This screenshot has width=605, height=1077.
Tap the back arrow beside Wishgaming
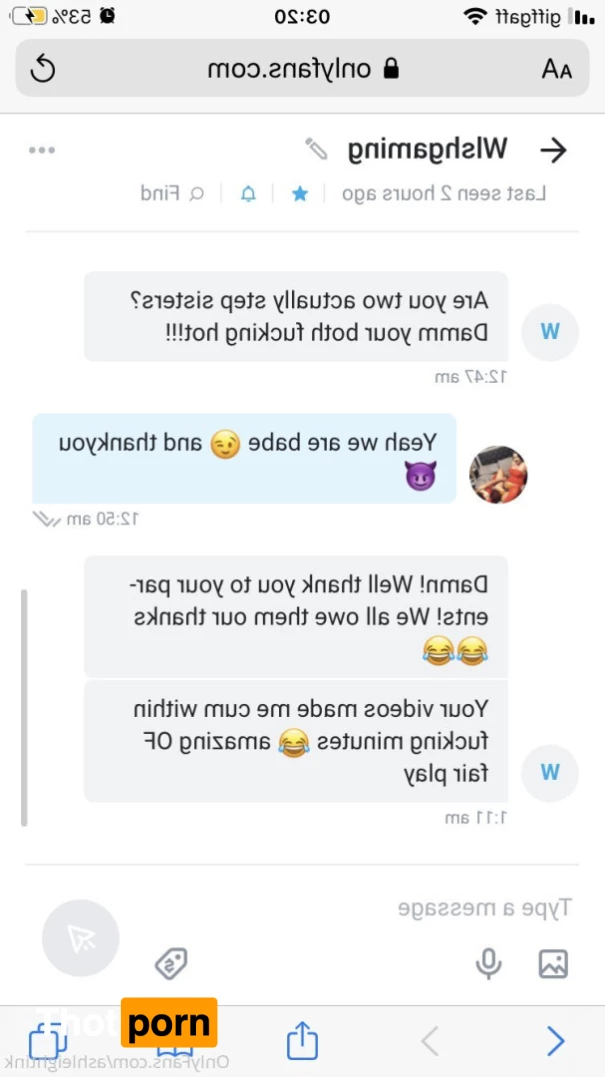point(553,150)
